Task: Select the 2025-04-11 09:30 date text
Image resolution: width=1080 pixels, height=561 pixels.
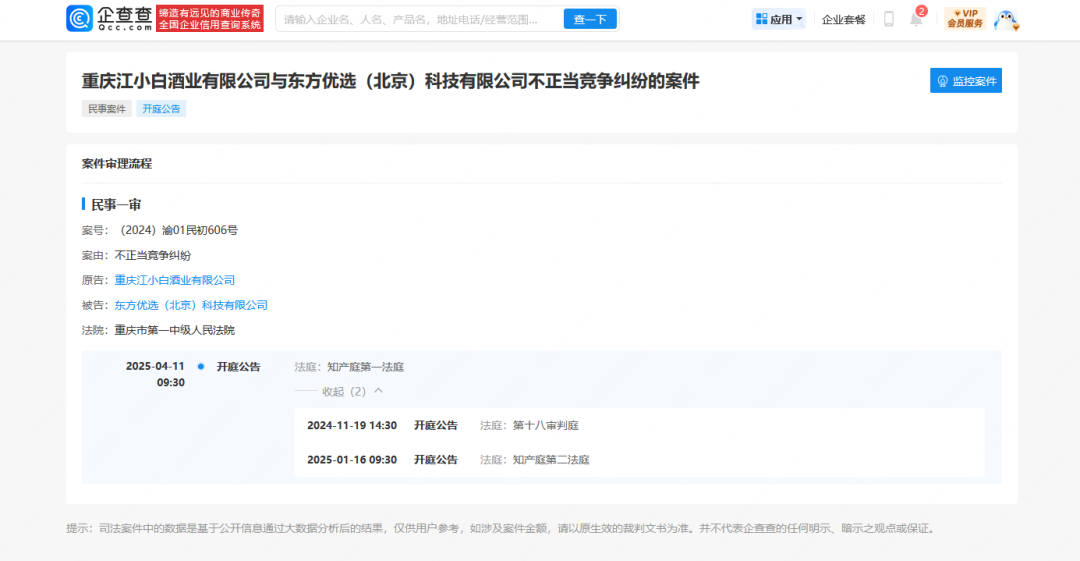Action: coord(155,374)
